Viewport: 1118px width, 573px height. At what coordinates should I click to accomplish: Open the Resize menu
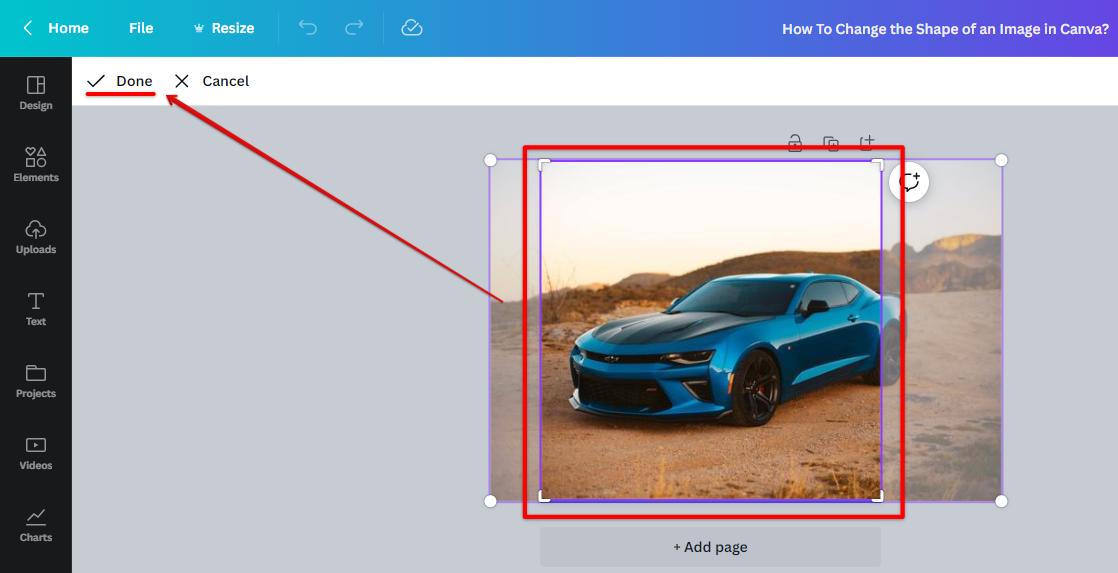[223, 28]
